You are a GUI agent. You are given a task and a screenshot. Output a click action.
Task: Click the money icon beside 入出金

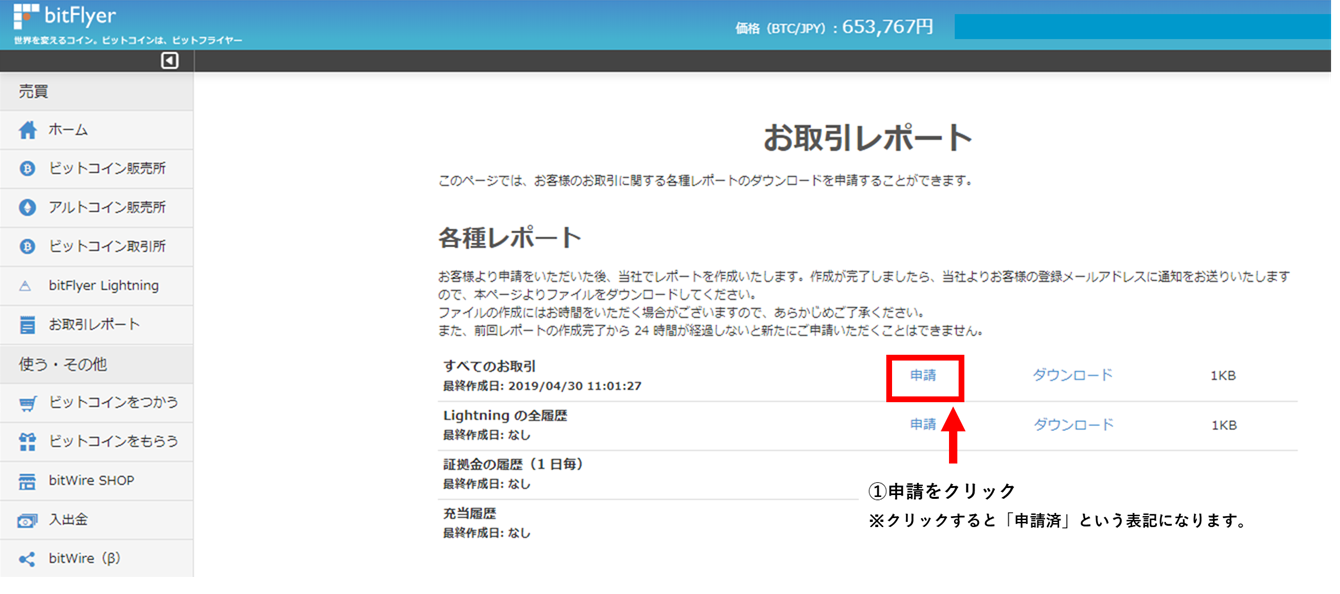tap(28, 520)
